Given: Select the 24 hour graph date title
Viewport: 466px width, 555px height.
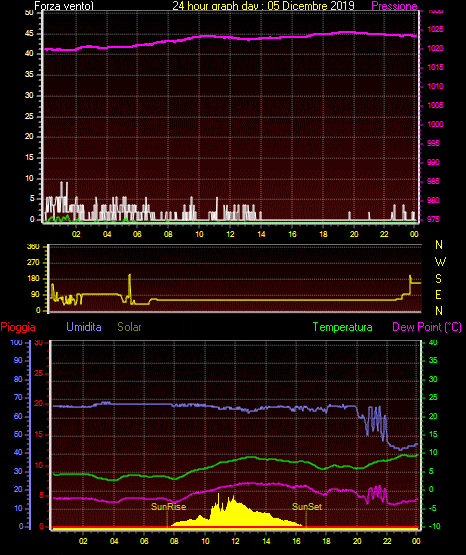Looking at the screenshot, I should point(263,6).
